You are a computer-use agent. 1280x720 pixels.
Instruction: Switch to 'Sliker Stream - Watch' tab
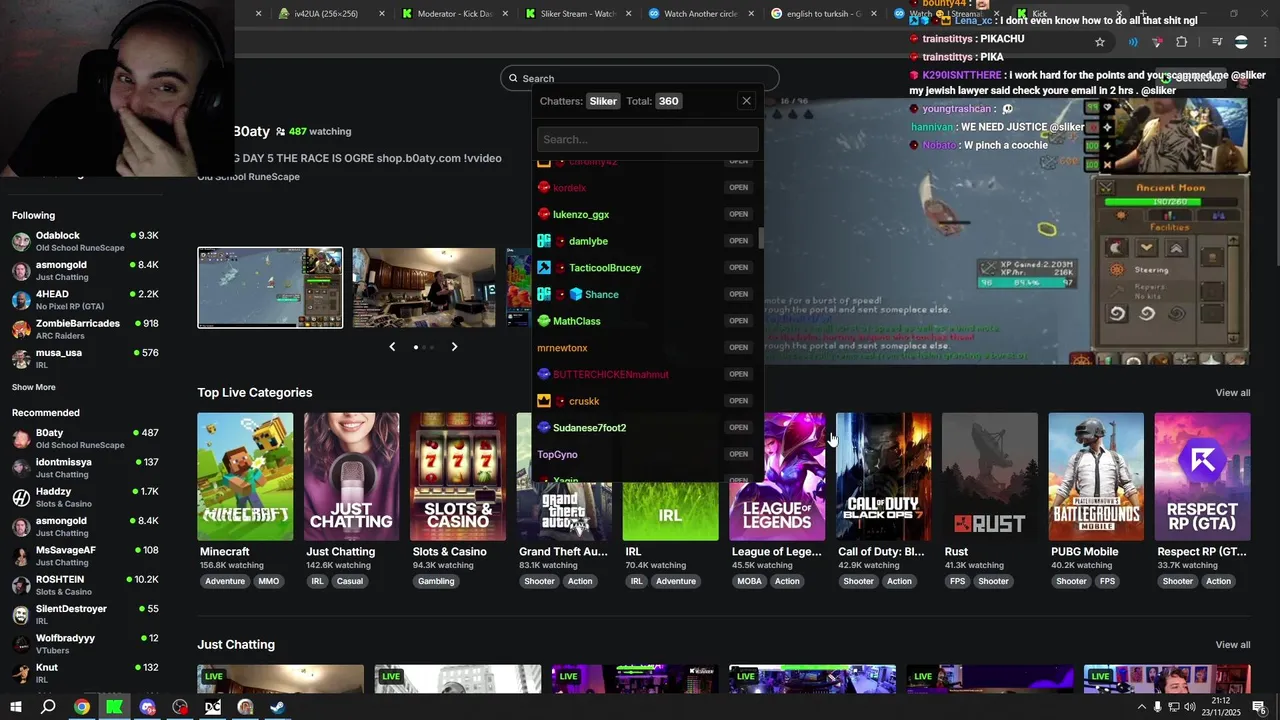coord(577,14)
